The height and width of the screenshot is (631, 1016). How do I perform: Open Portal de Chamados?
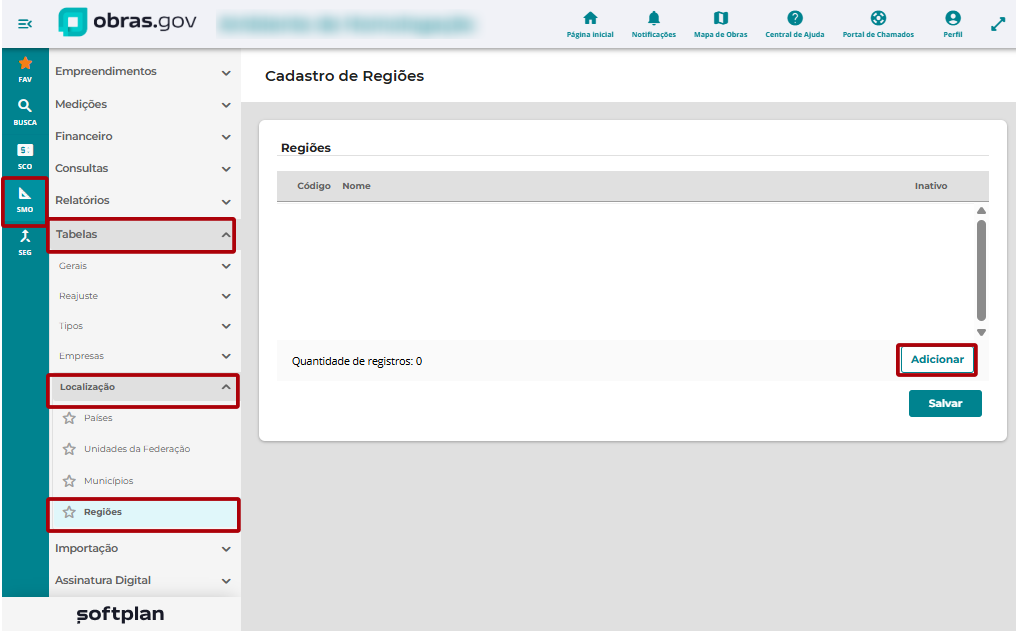click(x=878, y=24)
